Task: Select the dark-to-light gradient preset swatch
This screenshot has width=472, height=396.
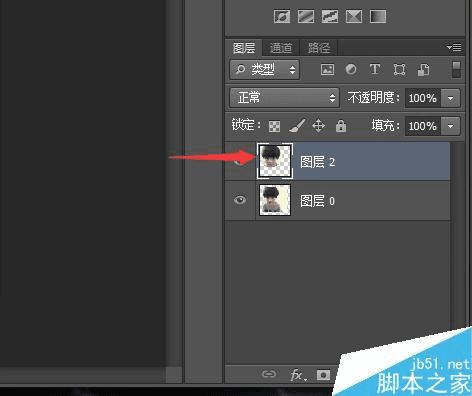Action: [x=378, y=16]
